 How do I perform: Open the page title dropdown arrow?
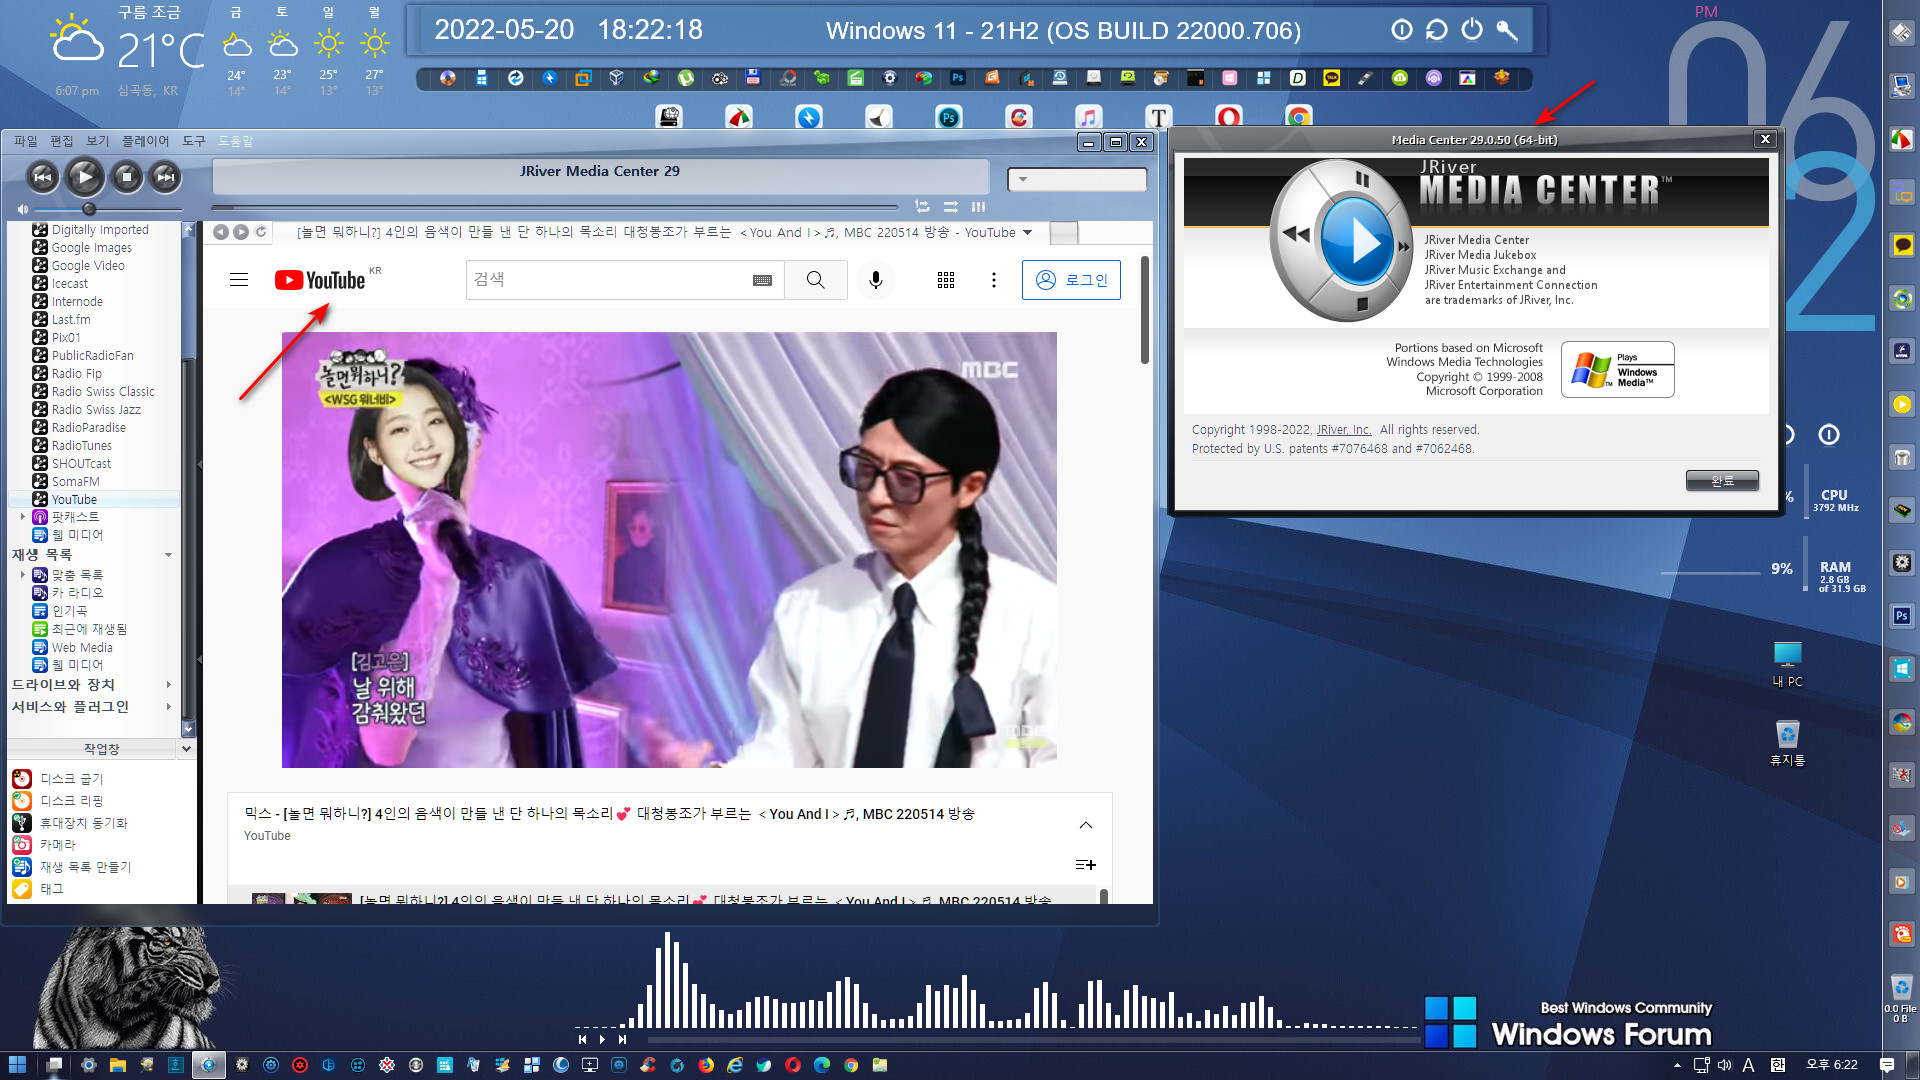tap(1027, 233)
